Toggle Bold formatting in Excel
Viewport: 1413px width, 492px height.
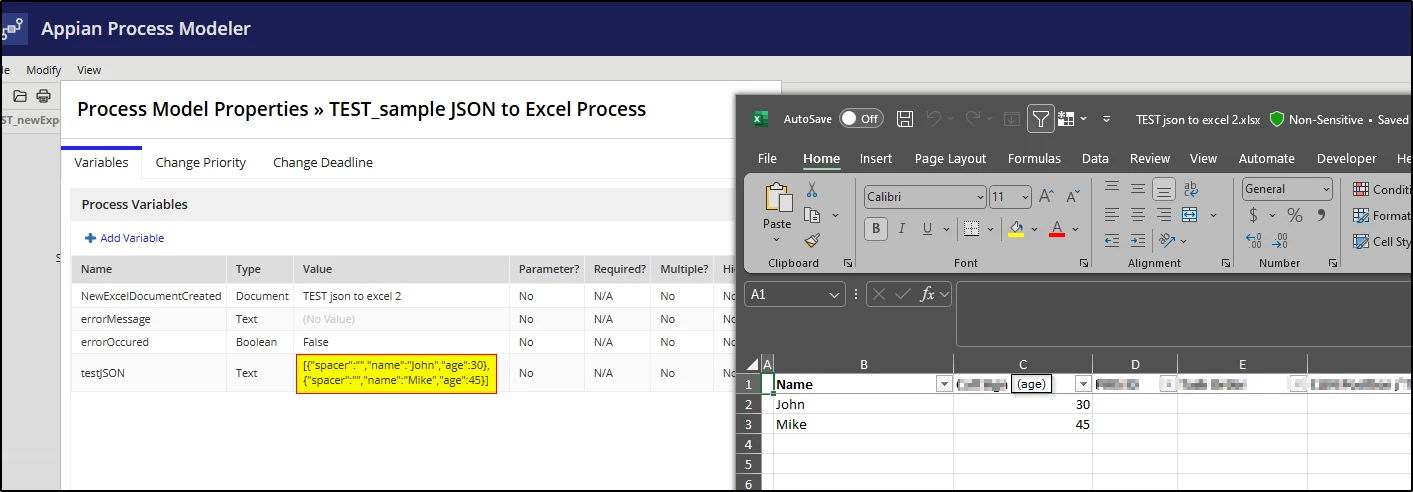pyautogui.click(x=876, y=229)
